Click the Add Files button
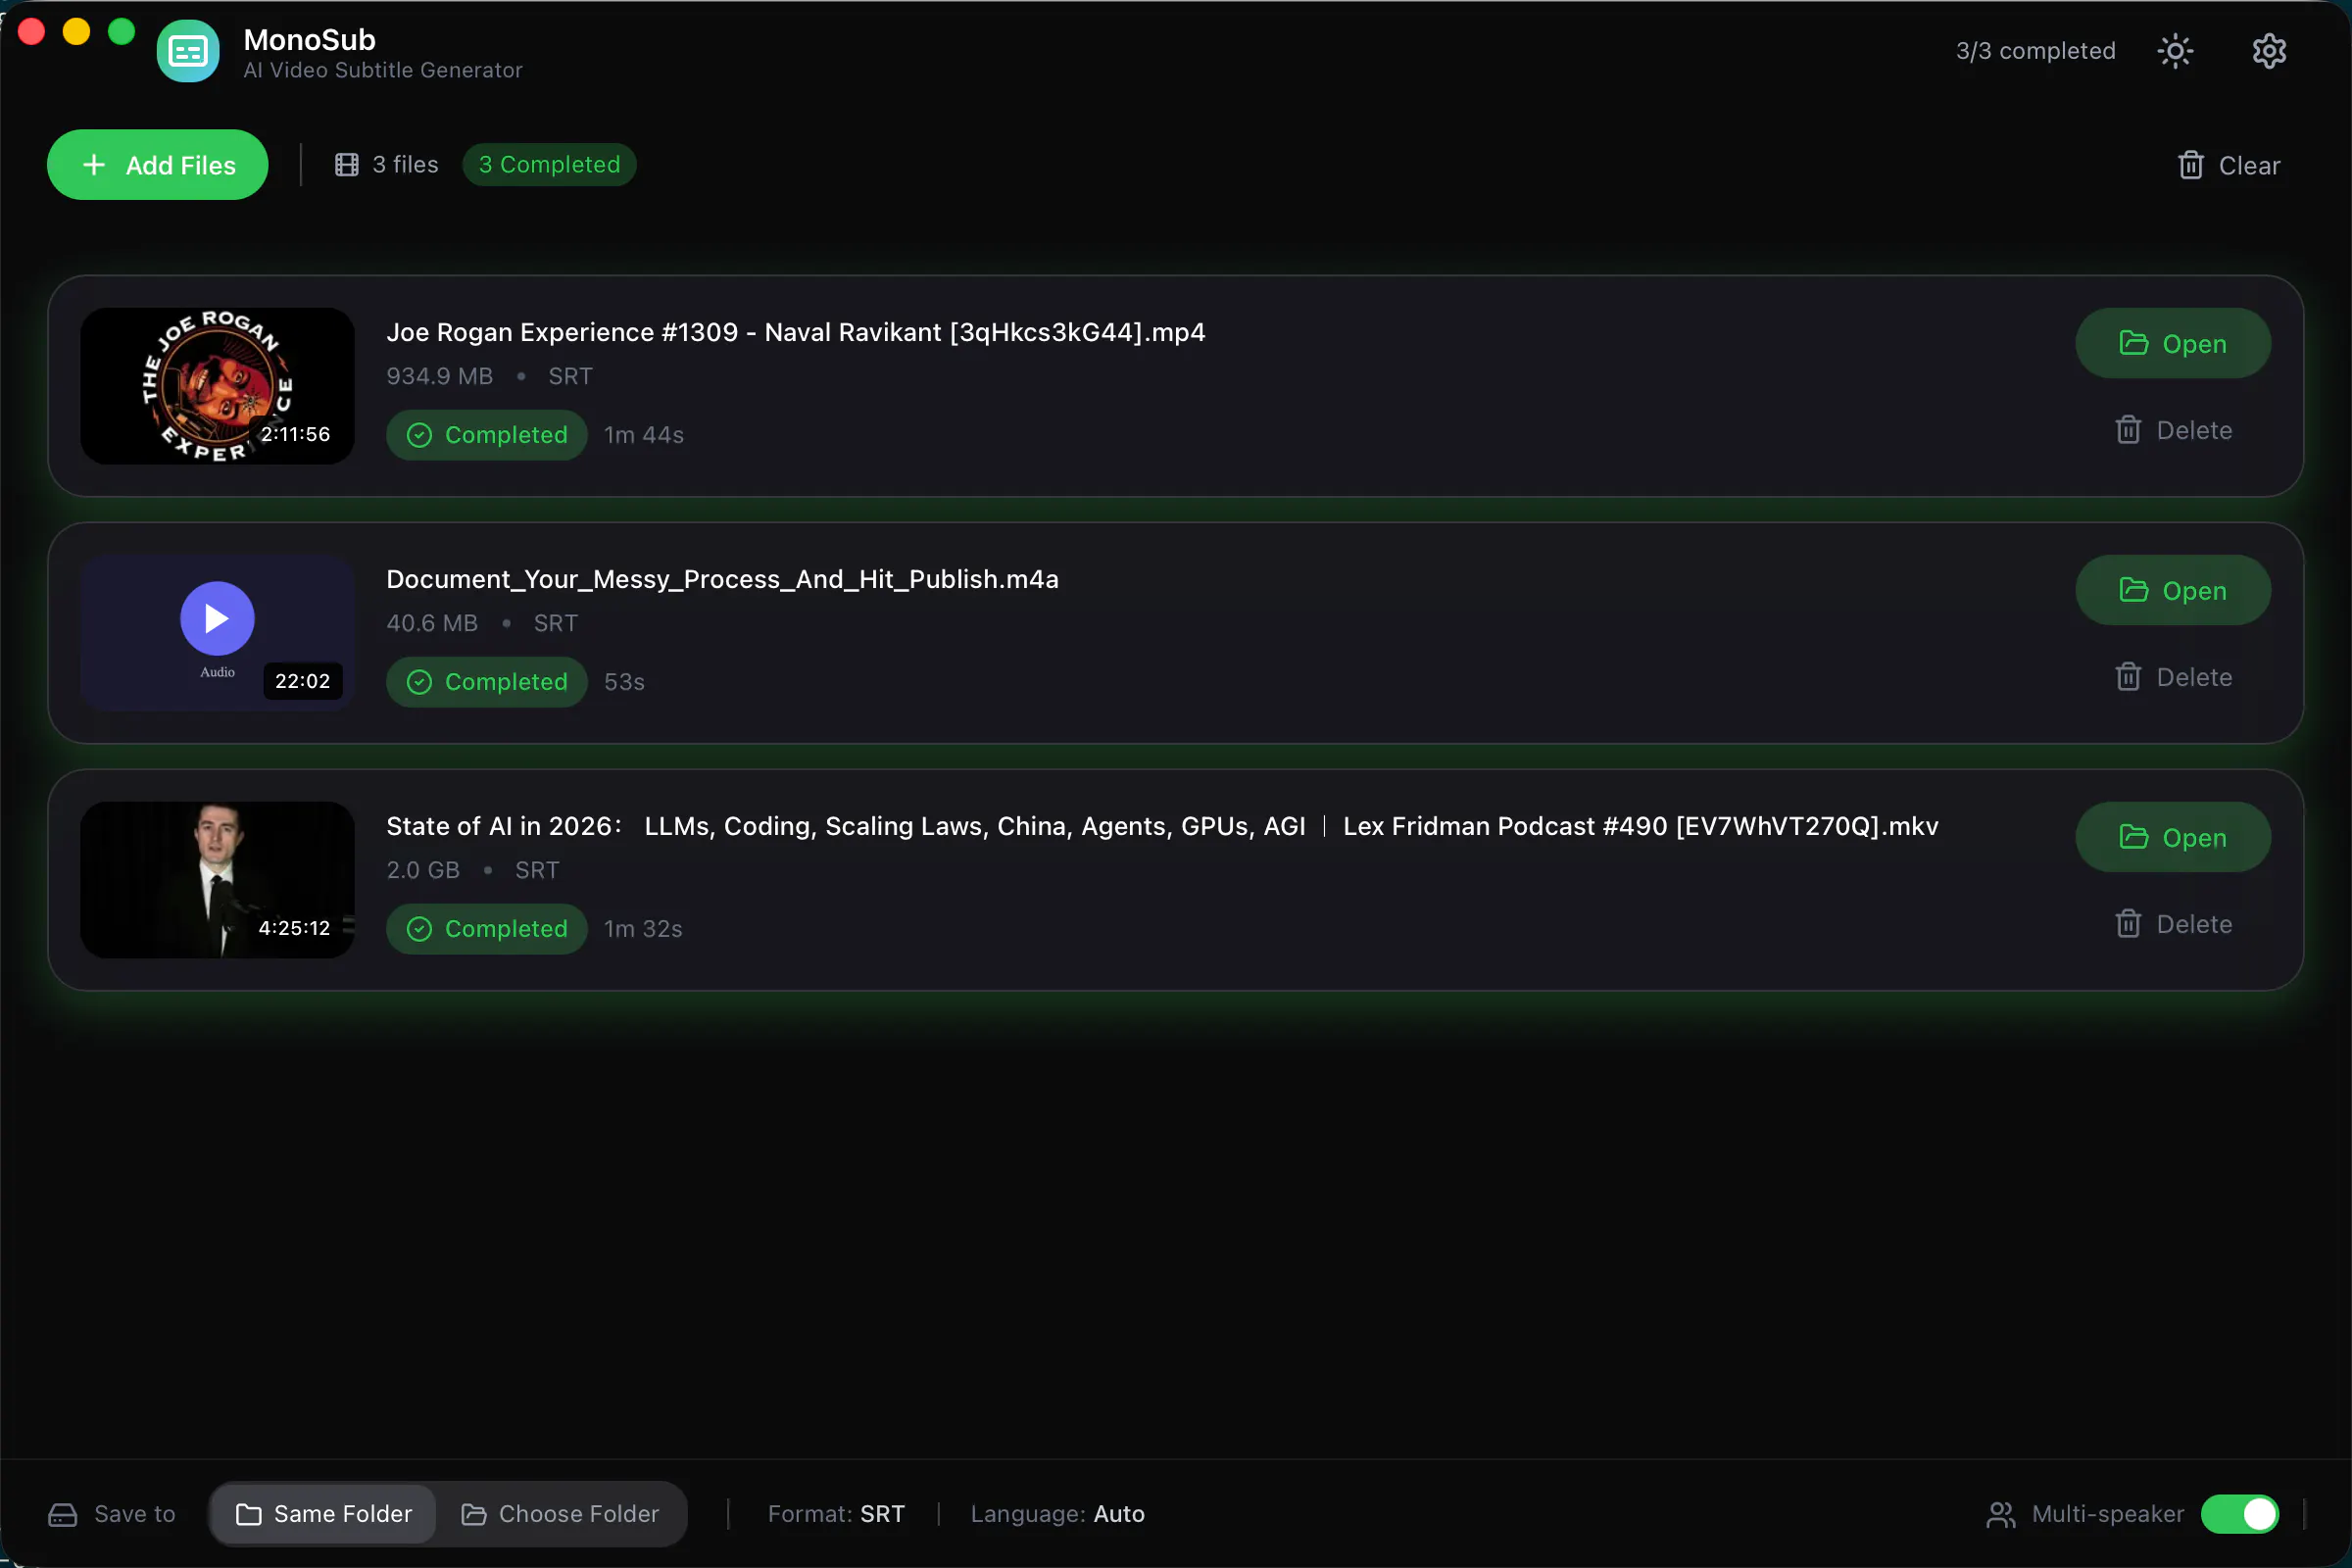This screenshot has height=1568, width=2352. point(158,165)
